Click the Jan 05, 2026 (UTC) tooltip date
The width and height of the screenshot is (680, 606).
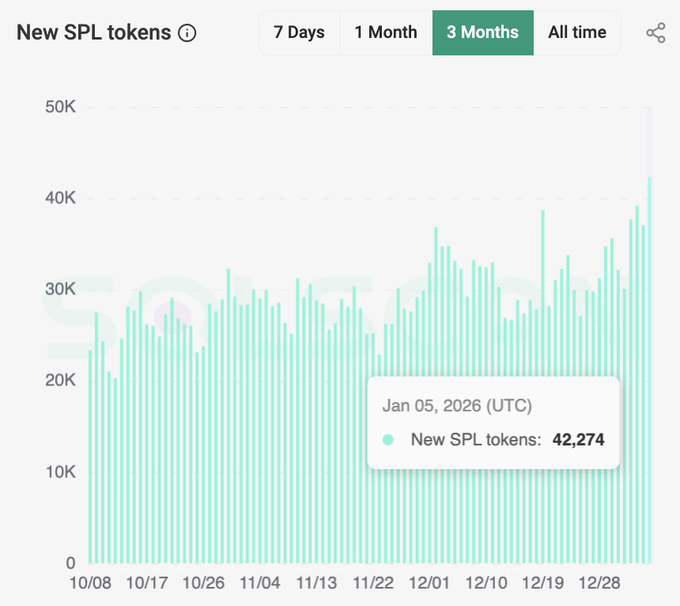click(x=457, y=405)
